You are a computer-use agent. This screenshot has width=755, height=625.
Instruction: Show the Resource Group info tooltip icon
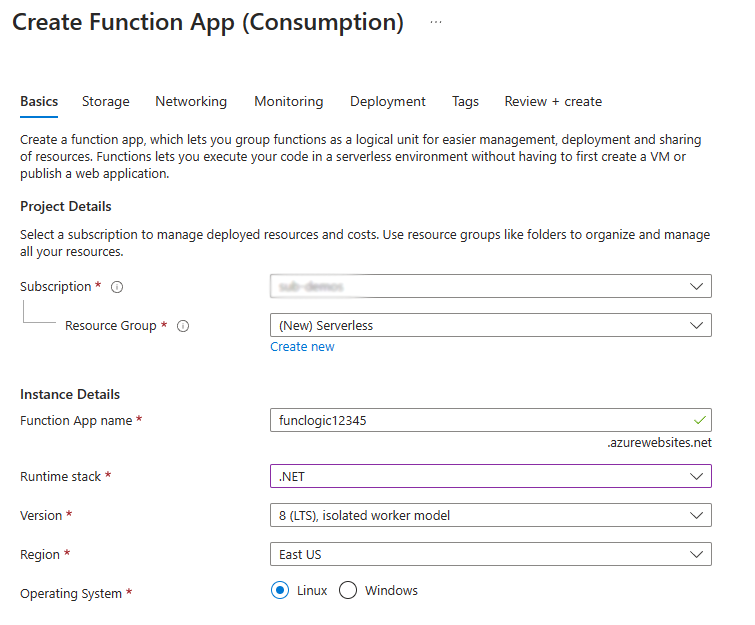[x=183, y=326]
